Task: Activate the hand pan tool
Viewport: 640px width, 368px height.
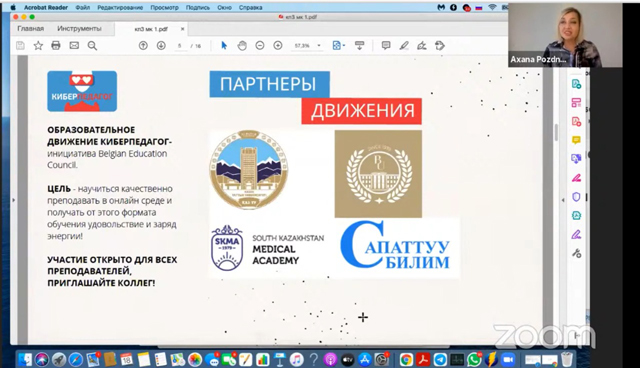Action: [x=242, y=45]
